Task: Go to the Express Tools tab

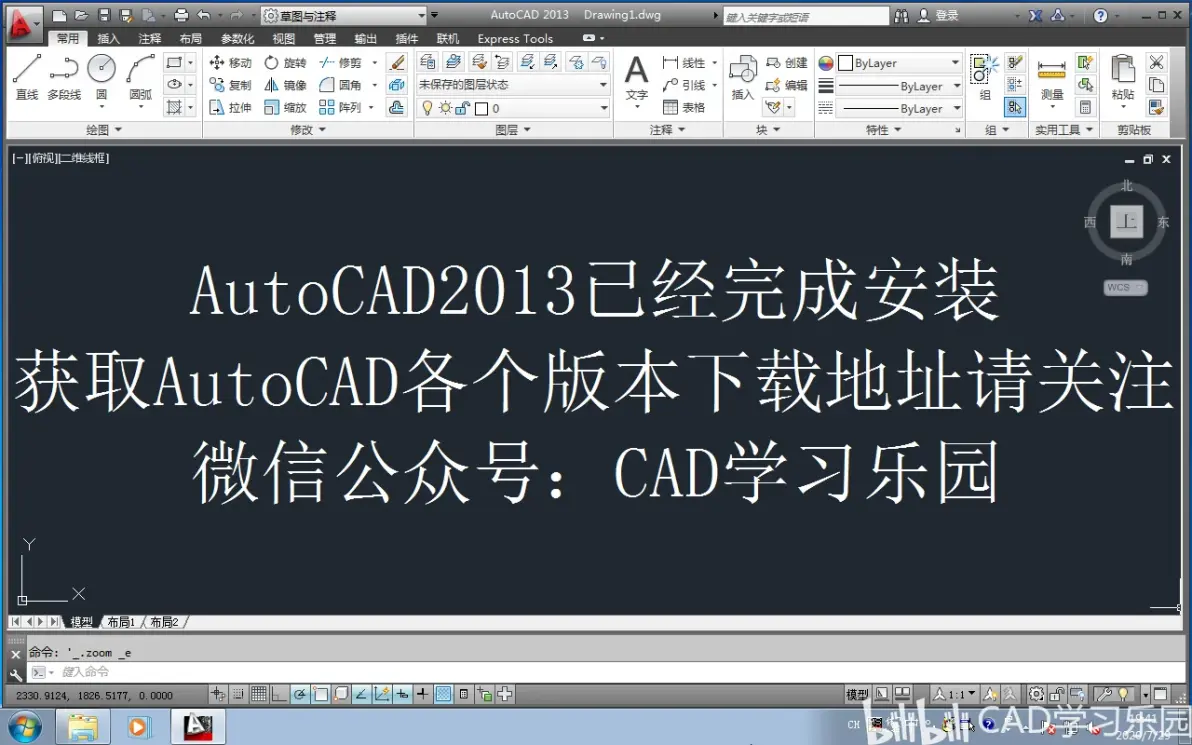Action: [515, 39]
